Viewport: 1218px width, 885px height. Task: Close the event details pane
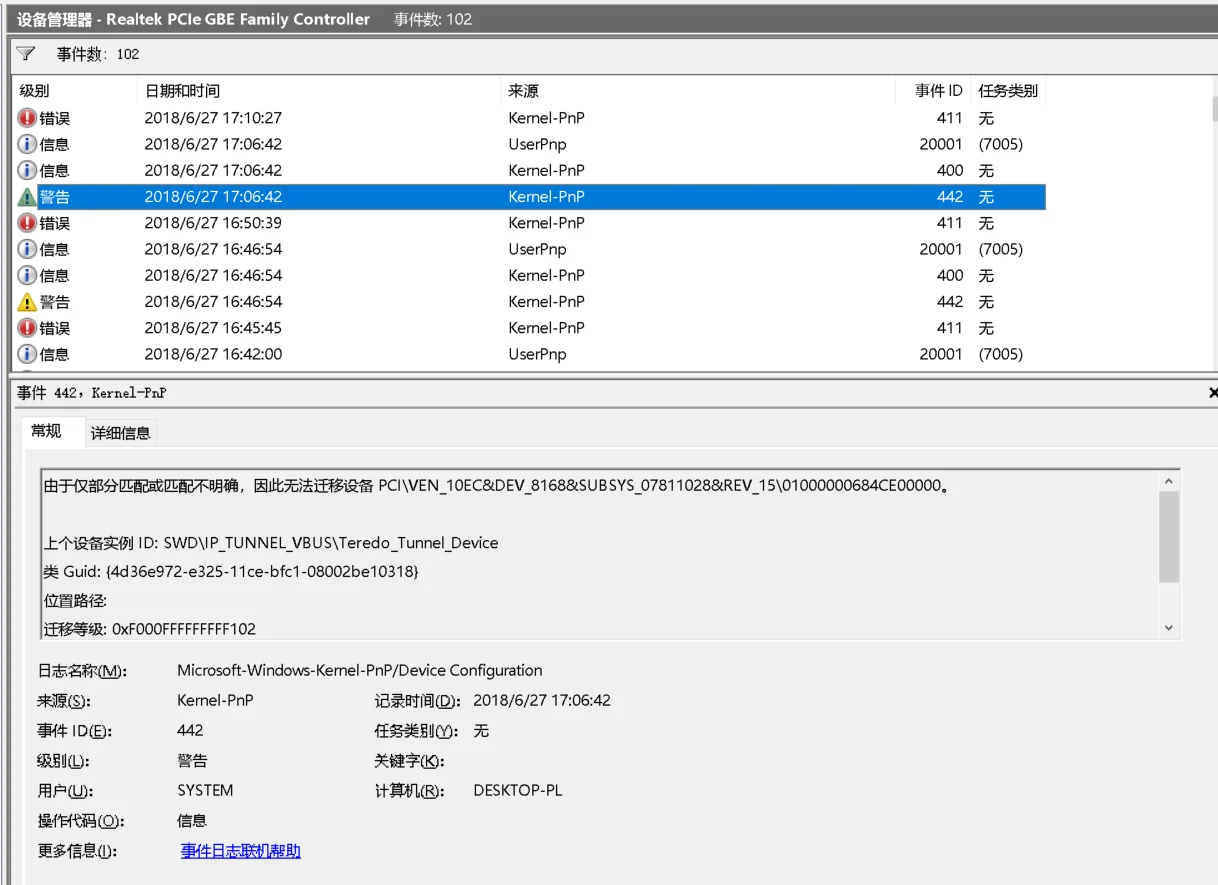[1212, 392]
